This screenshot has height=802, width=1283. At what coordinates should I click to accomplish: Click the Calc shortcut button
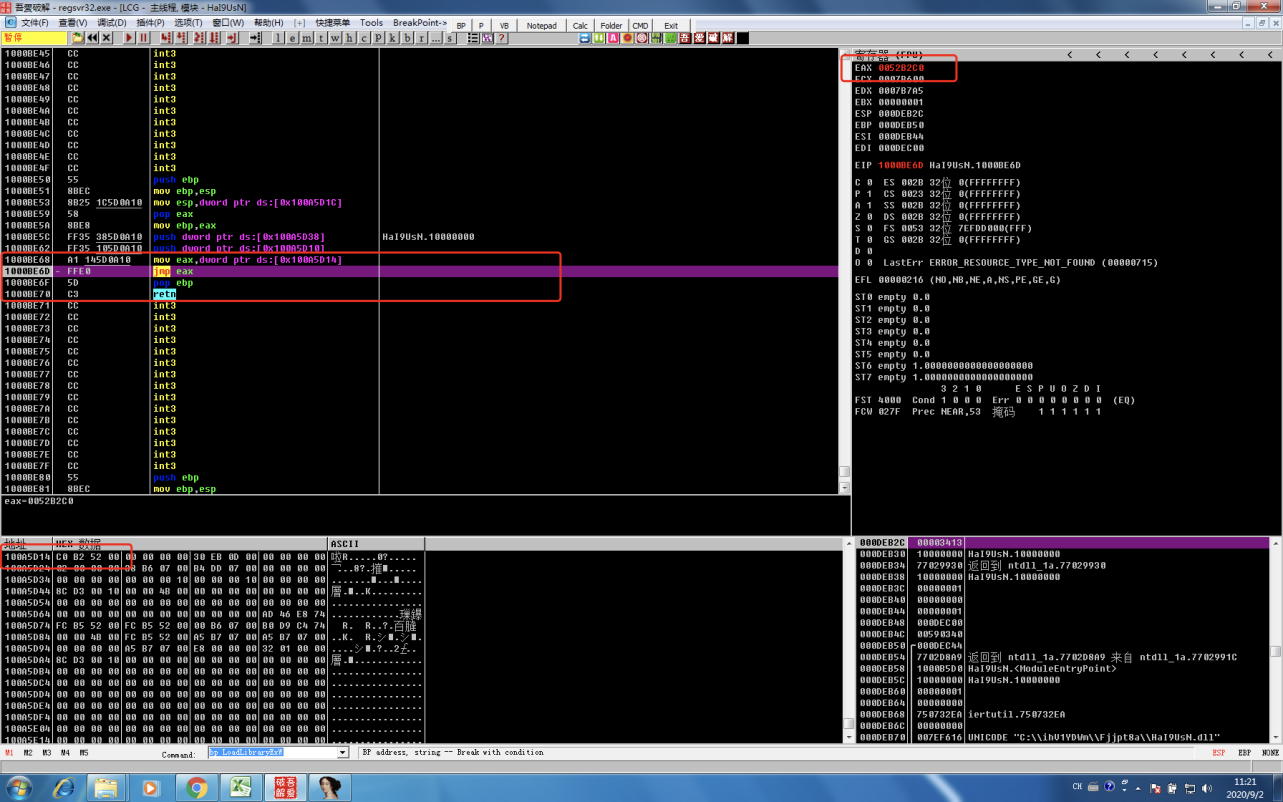click(580, 26)
